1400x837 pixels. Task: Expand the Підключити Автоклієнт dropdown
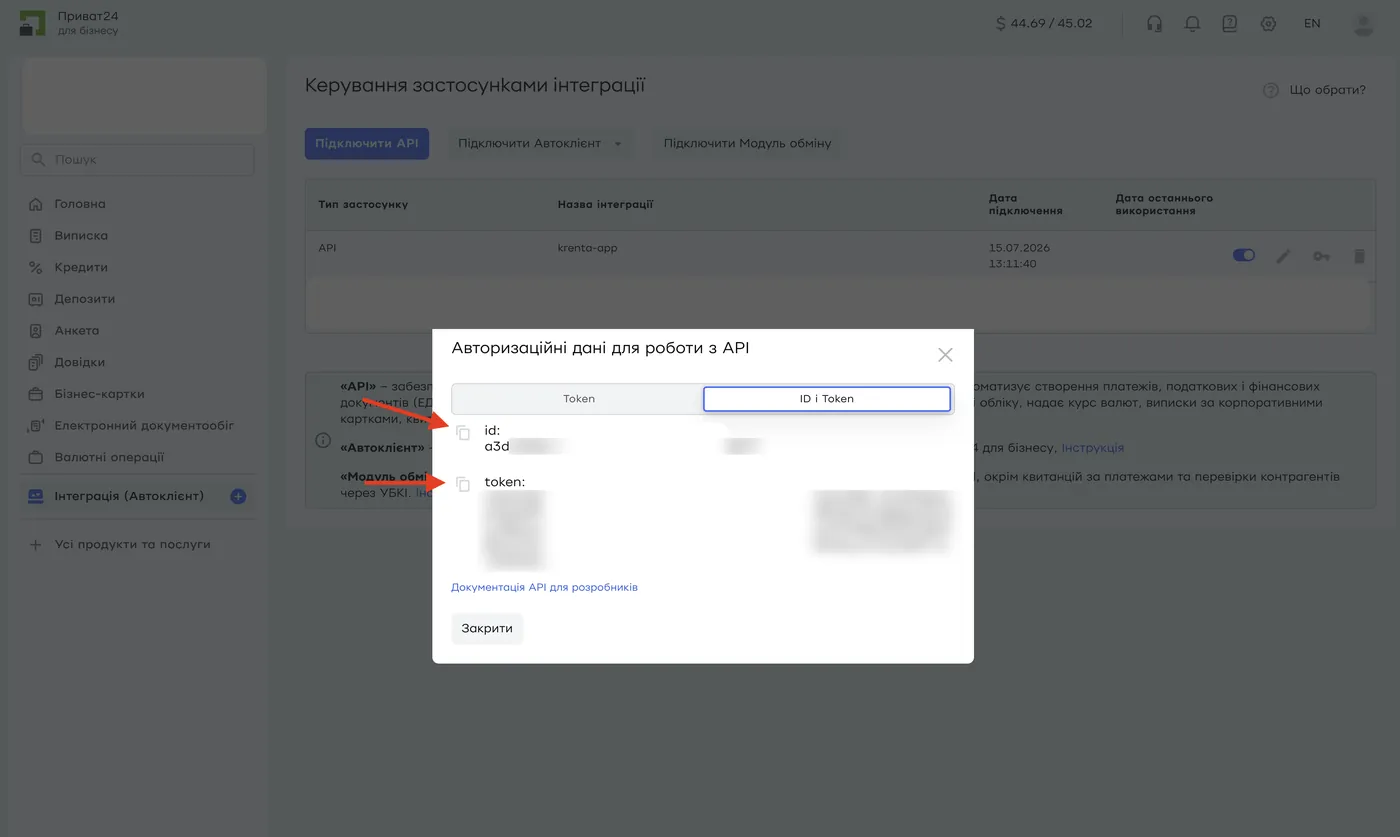point(539,143)
